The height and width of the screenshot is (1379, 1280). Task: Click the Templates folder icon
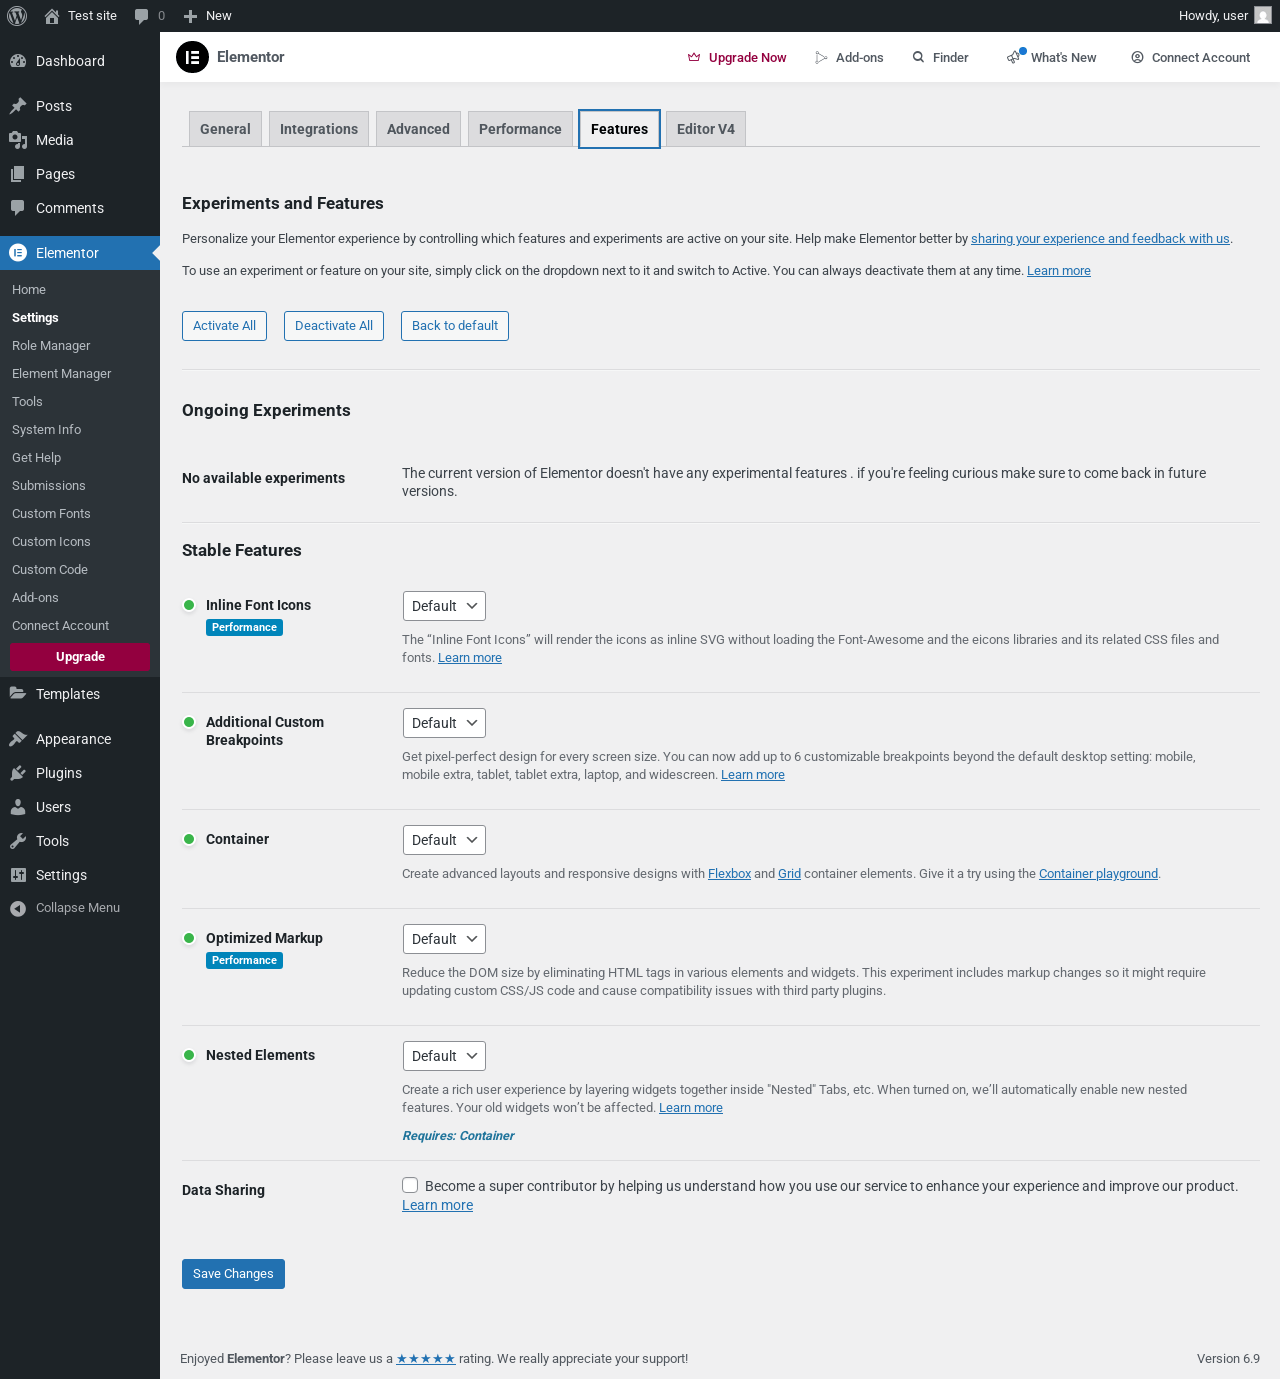(18, 693)
